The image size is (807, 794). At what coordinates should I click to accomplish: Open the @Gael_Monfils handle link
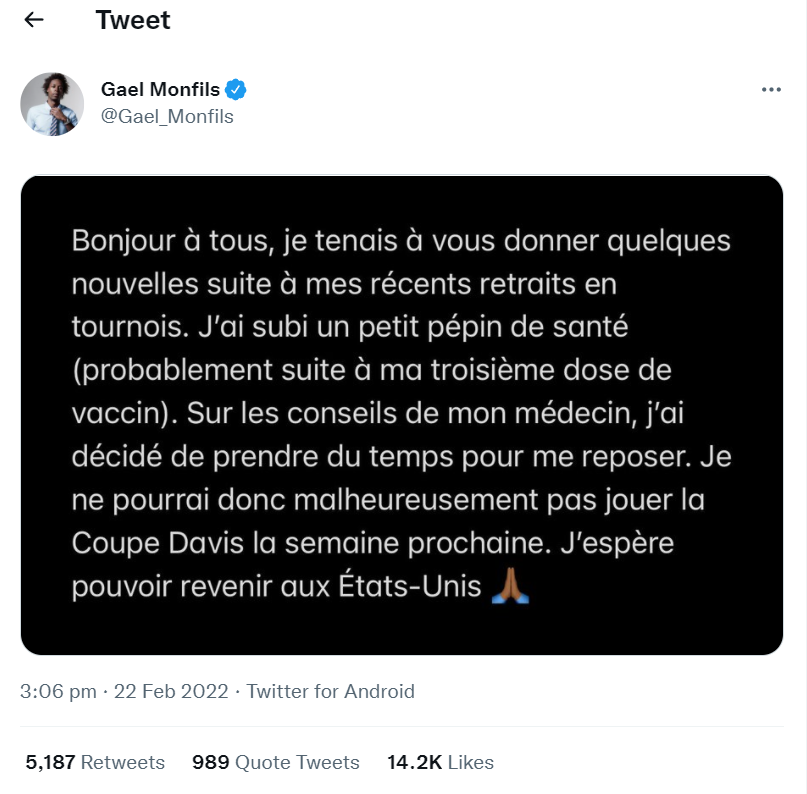point(167,116)
